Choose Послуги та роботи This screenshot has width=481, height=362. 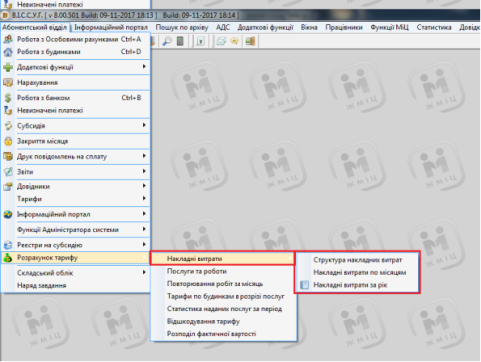224,271
